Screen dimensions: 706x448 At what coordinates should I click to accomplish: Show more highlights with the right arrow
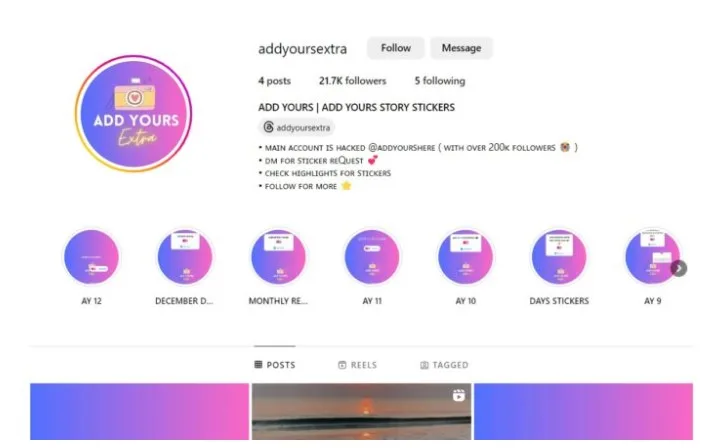679,269
